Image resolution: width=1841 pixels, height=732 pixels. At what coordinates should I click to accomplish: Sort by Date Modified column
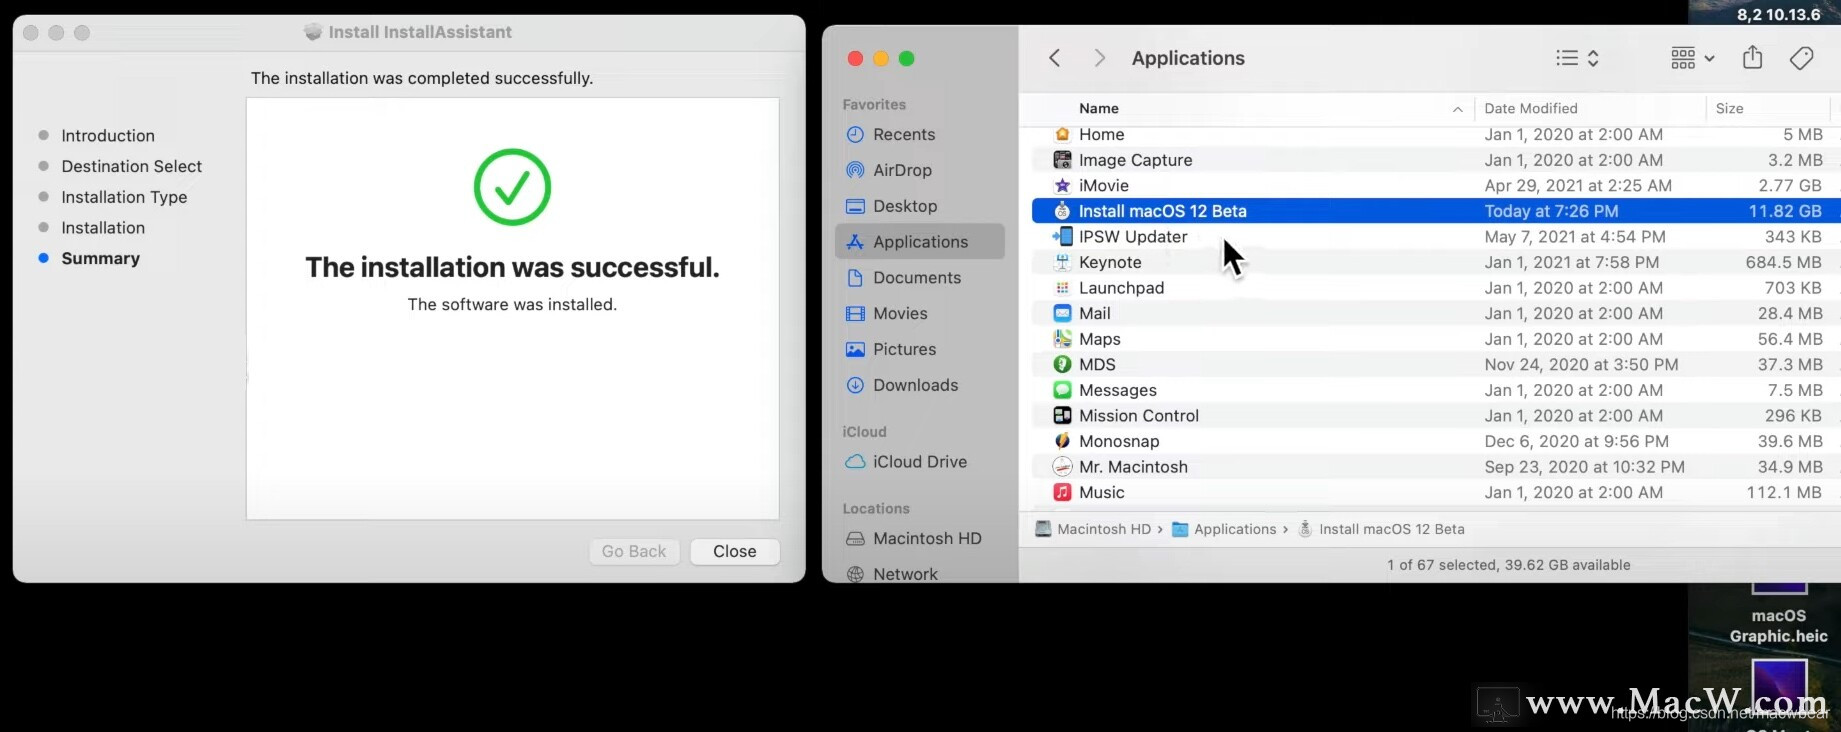pyautogui.click(x=1530, y=108)
